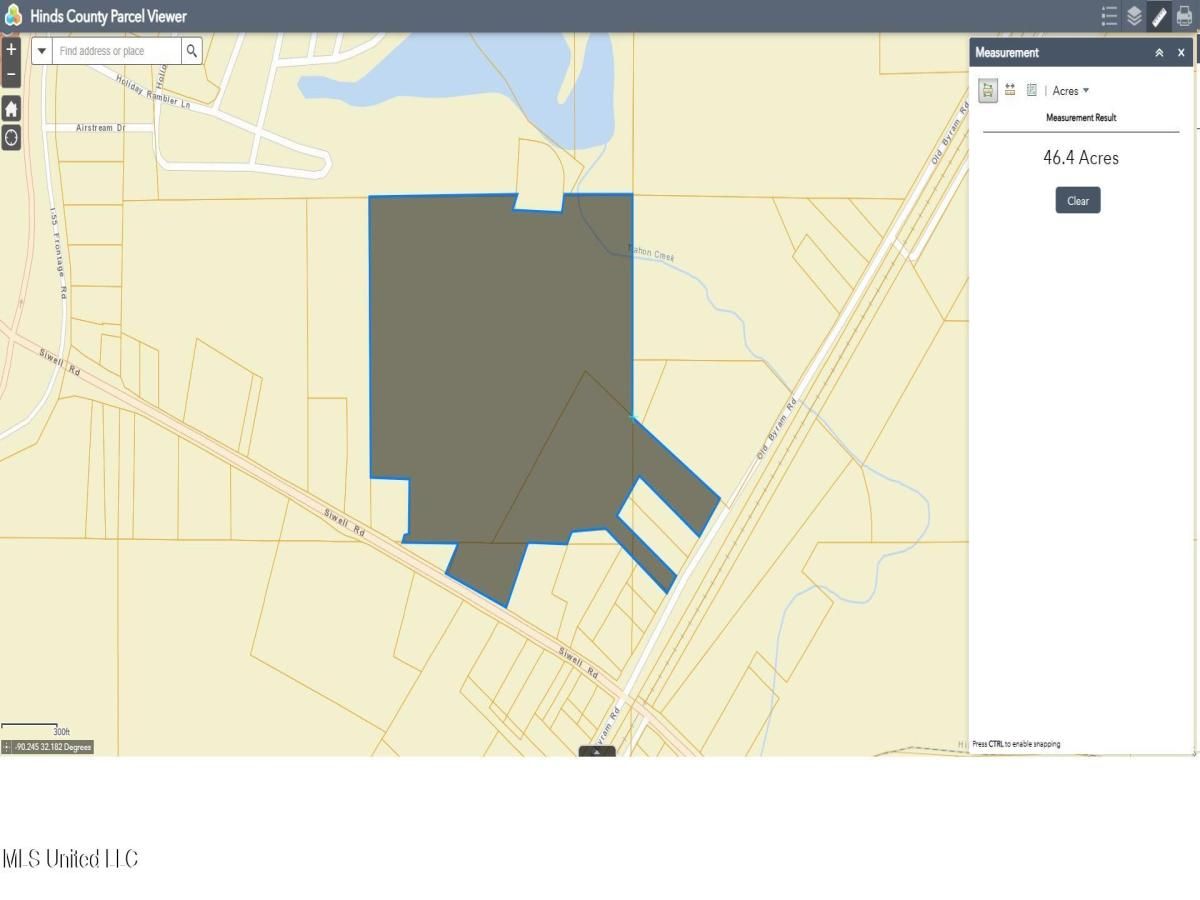The height and width of the screenshot is (900, 1200).
Task: Open the Legend widget icon
Action: 1109,16
